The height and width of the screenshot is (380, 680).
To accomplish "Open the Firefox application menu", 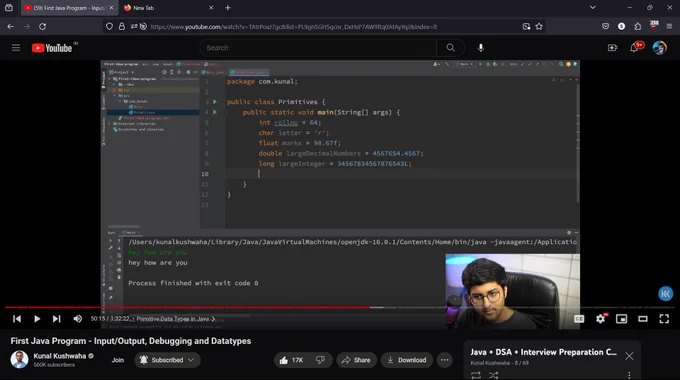I will point(669,26).
